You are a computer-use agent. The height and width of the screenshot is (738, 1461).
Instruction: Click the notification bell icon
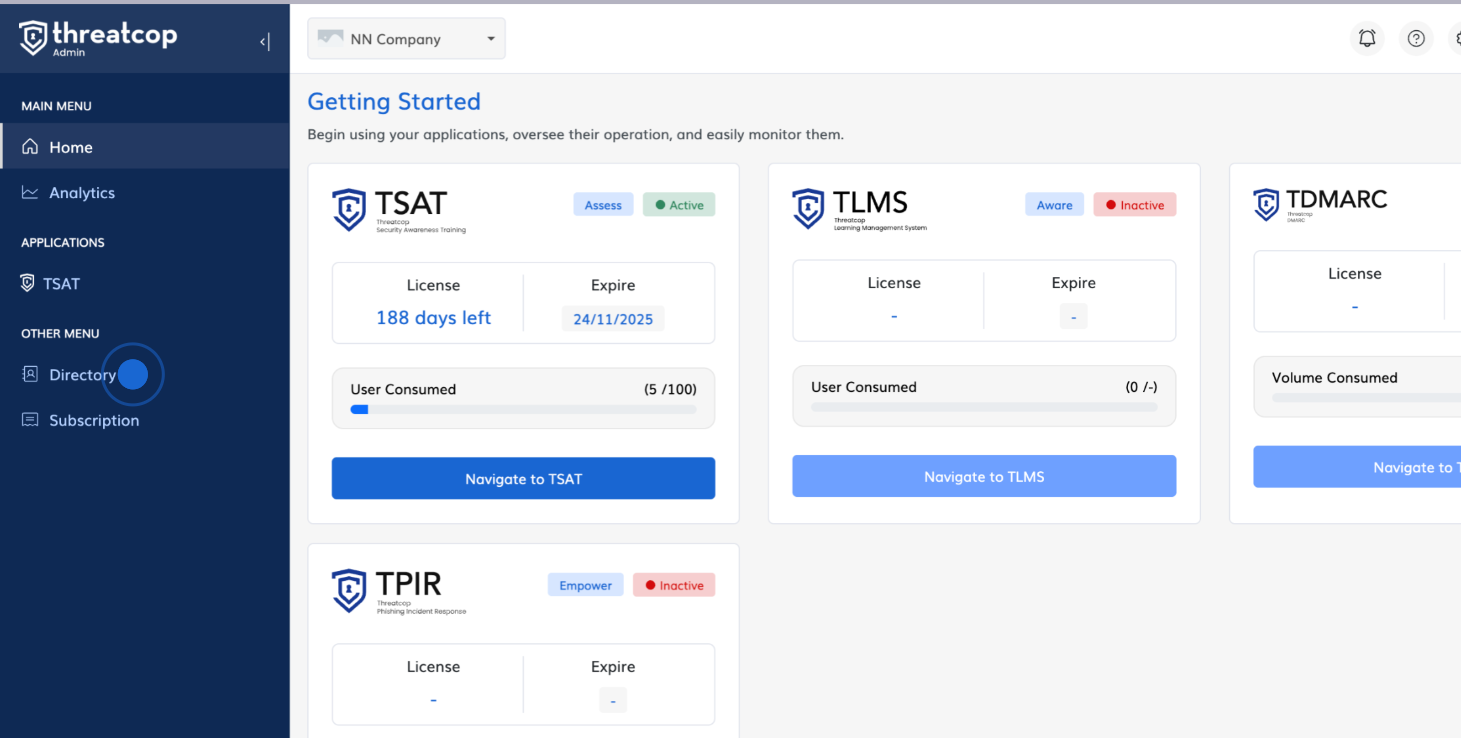(x=1367, y=39)
